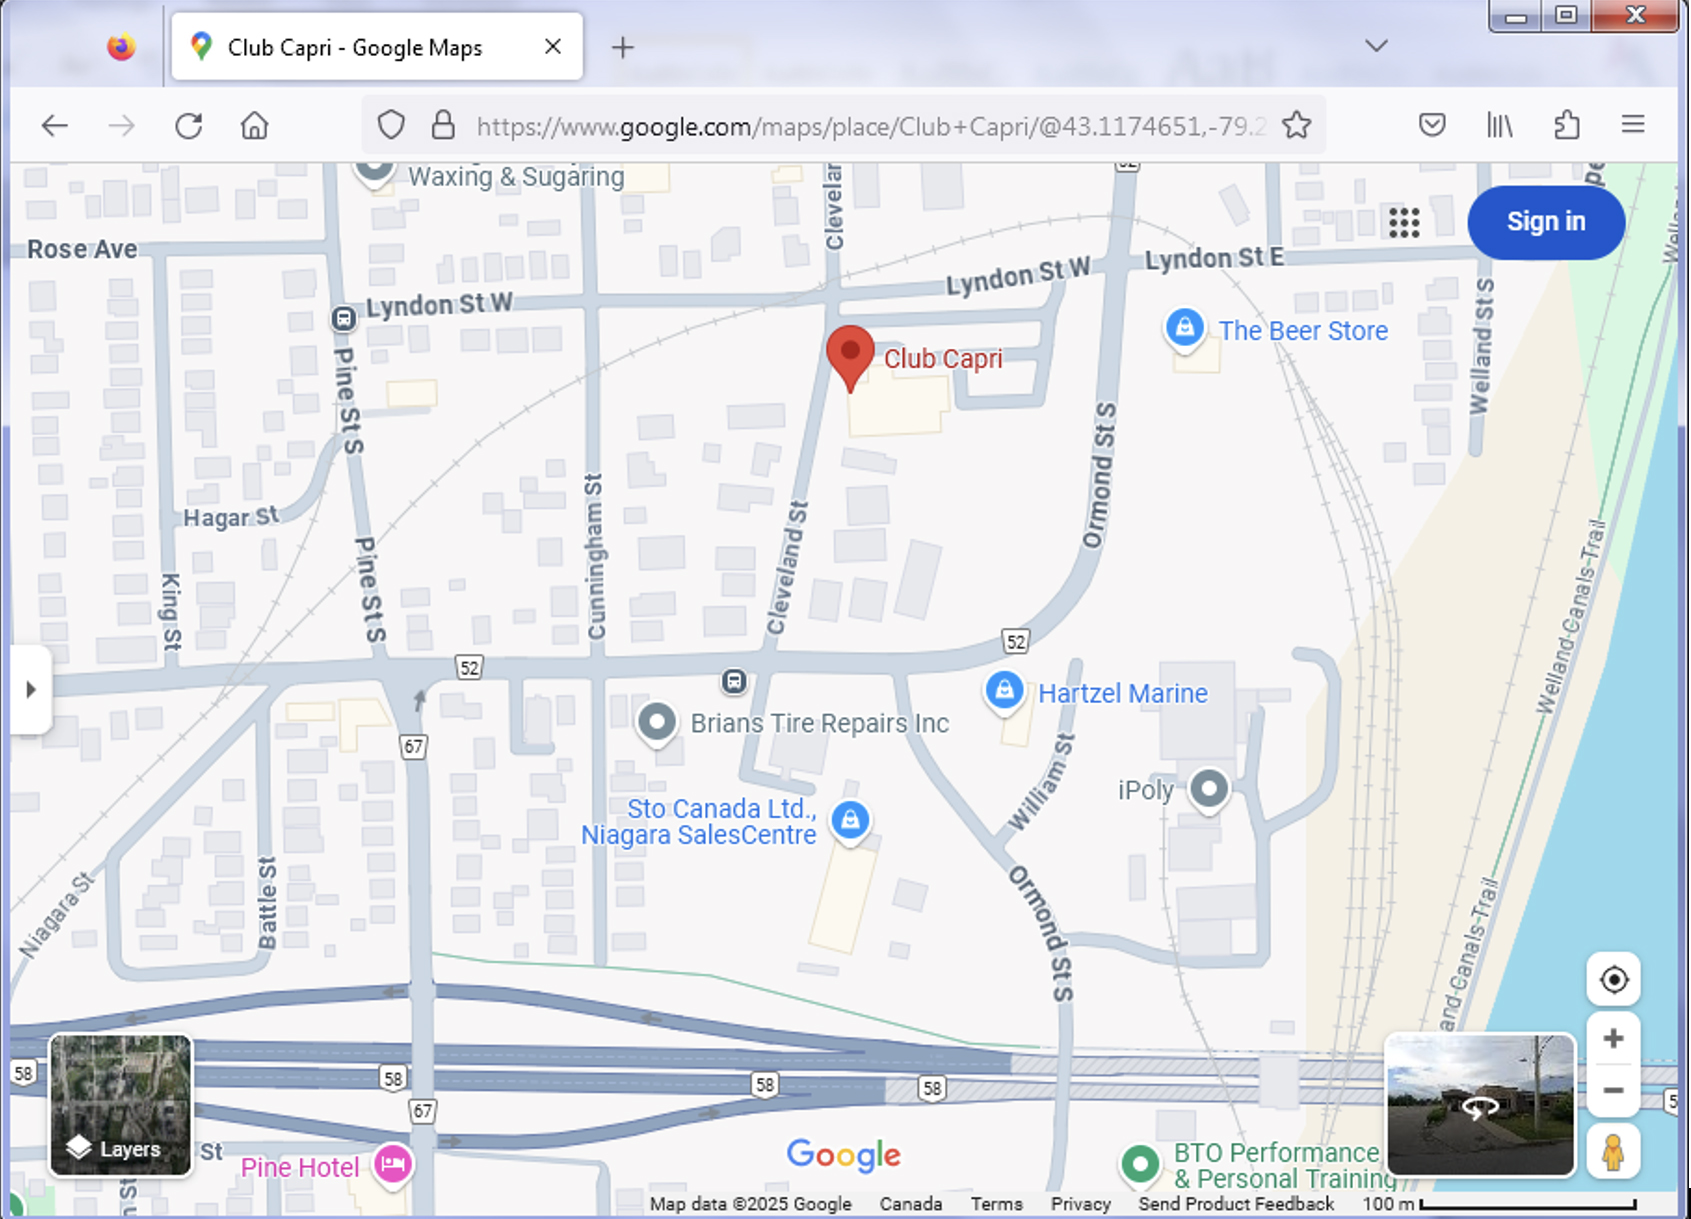Screen dimensions: 1691x1219
Task: Open the Privacy link
Action: (x=1081, y=1204)
